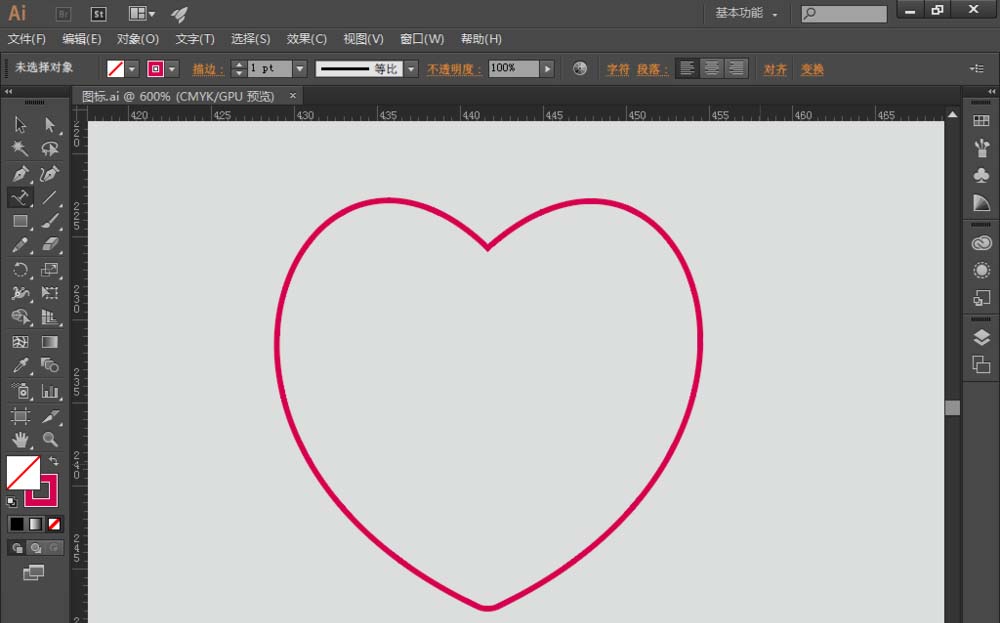Viewport: 1000px width, 623px height.
Task: Open the Symbols panel (club icon)
Action: tap(982, 175)
